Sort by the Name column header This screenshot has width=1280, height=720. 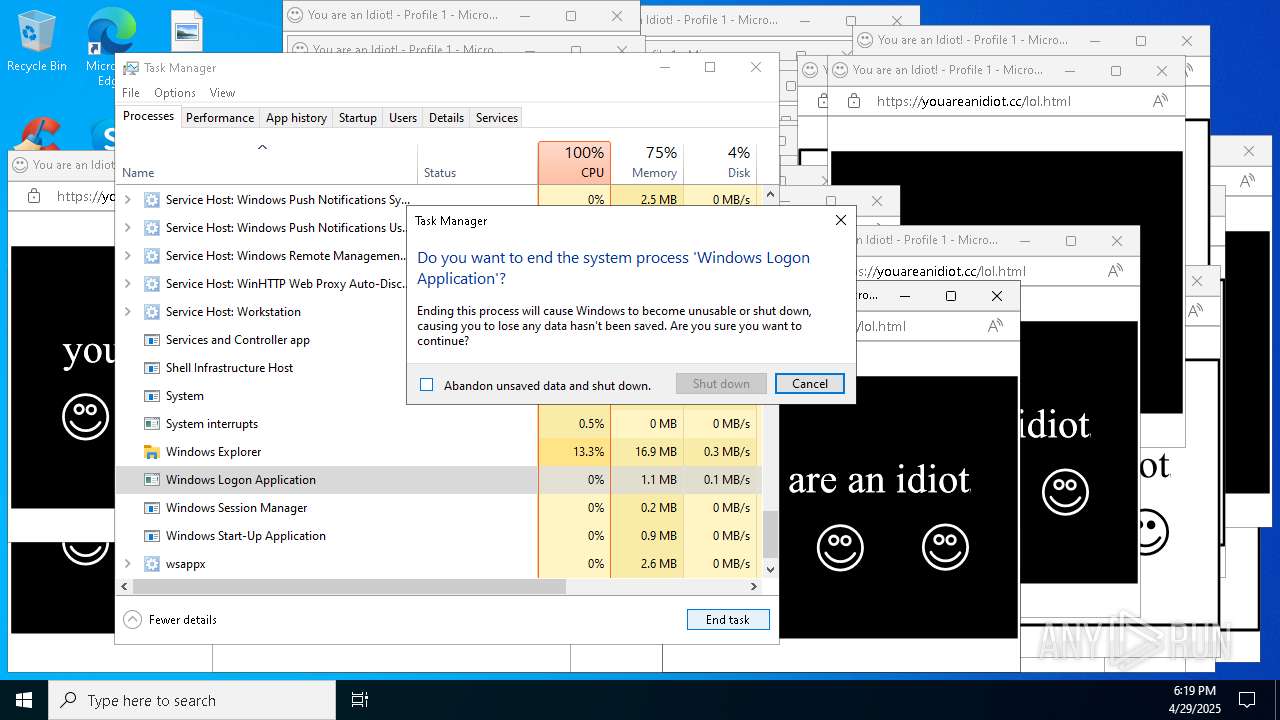(x=267, y=163)
